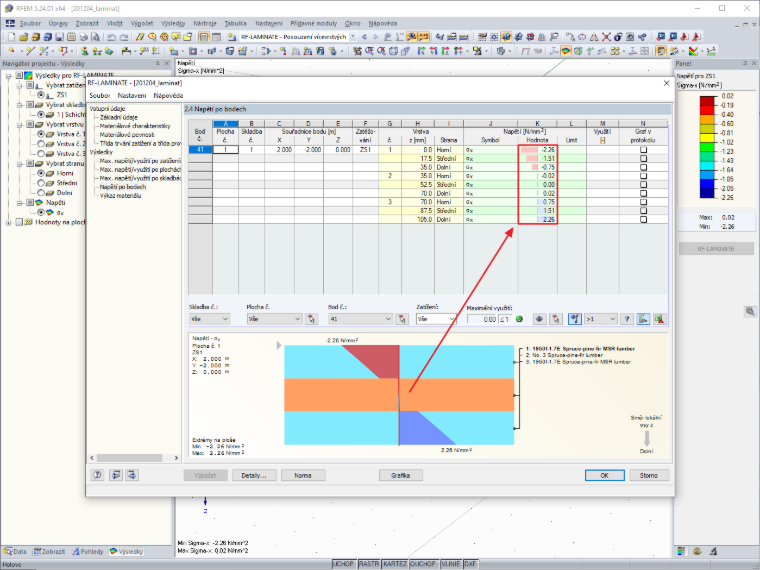
Task: Click the color scale icon at the panel bottom
Action: click(681, 551)
